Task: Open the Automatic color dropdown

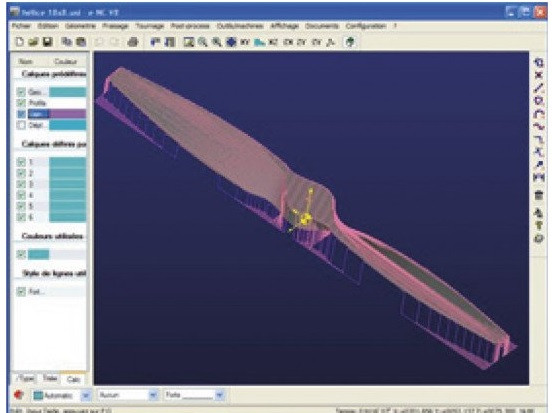Action: coord(86,395)
